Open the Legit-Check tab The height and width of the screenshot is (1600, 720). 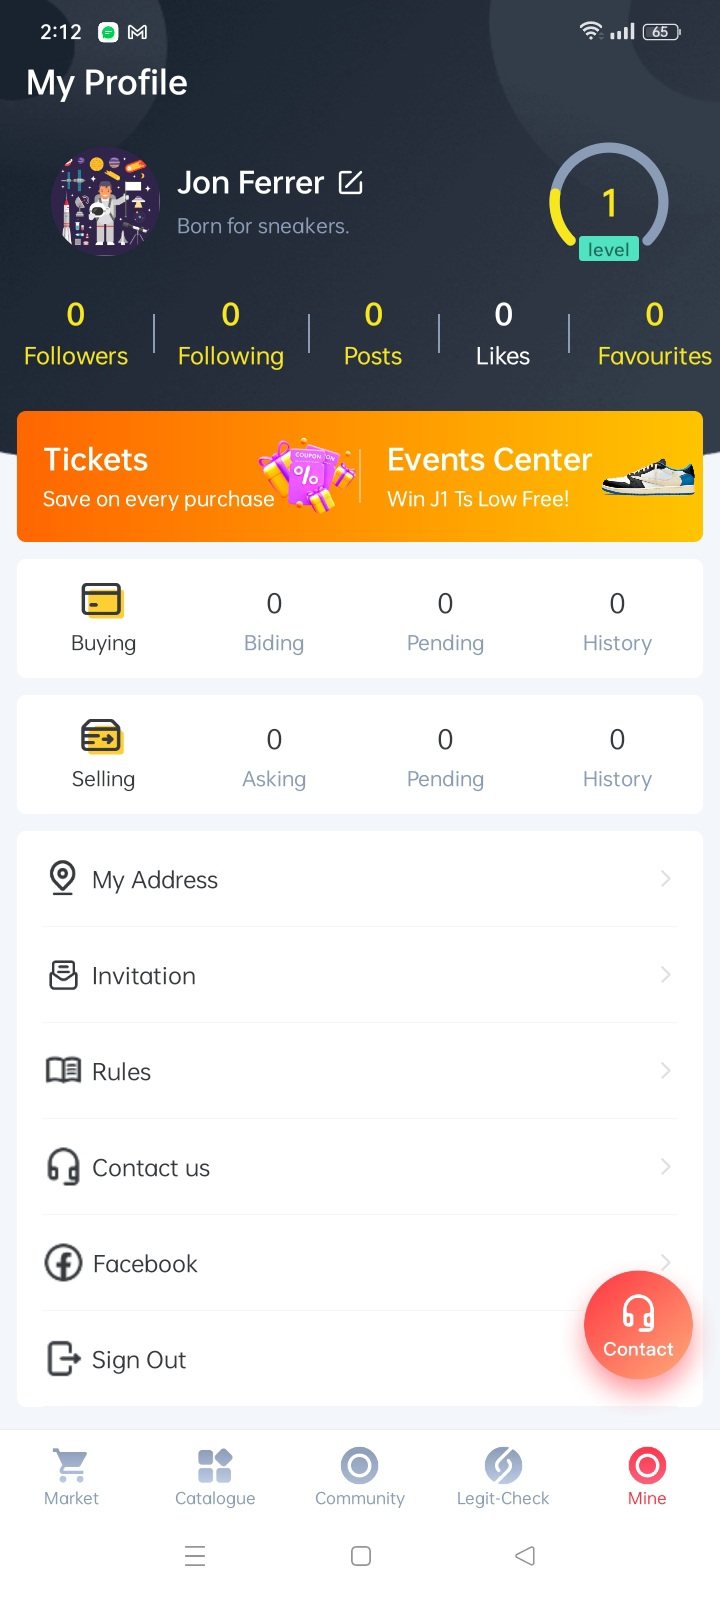[503, 1477]
